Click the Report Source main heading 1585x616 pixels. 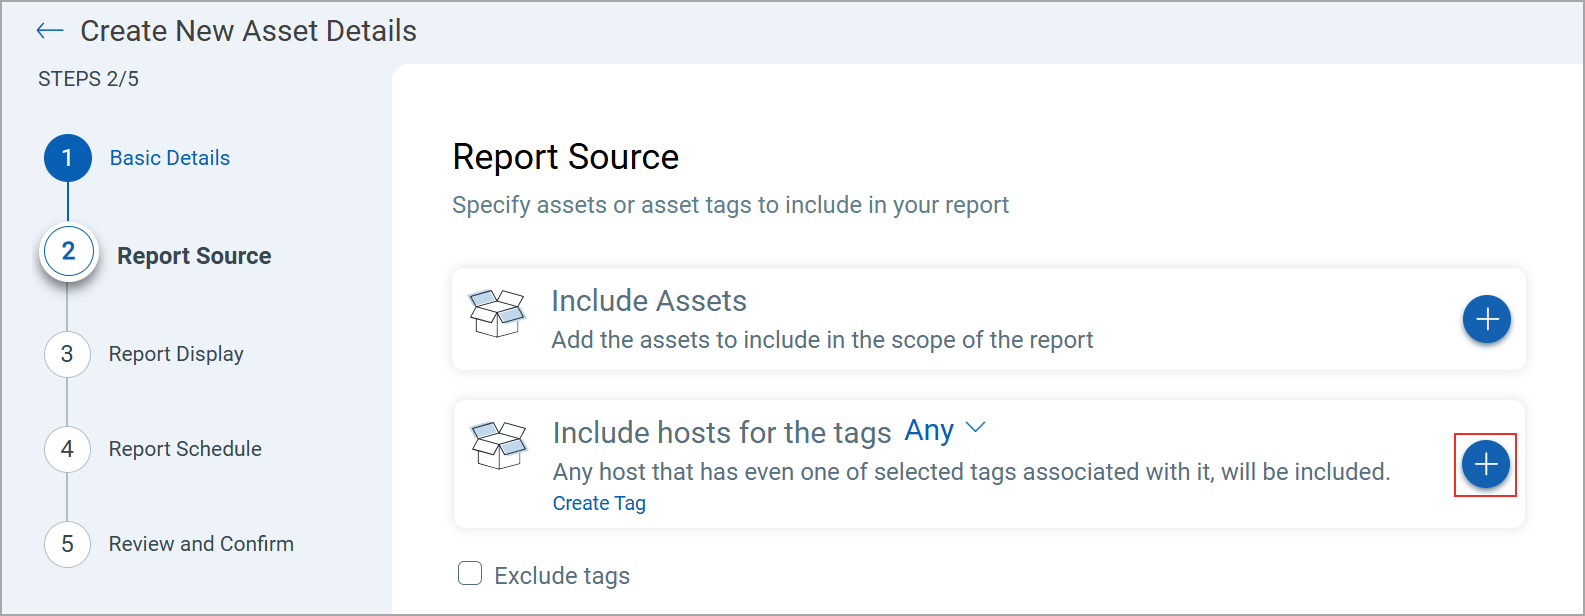(566, 157)
